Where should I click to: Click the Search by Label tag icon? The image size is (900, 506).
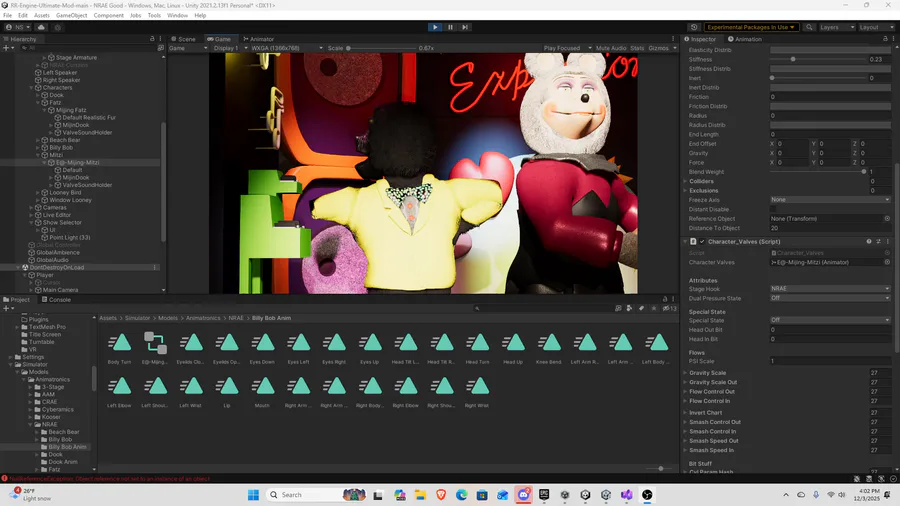(641, 308)
